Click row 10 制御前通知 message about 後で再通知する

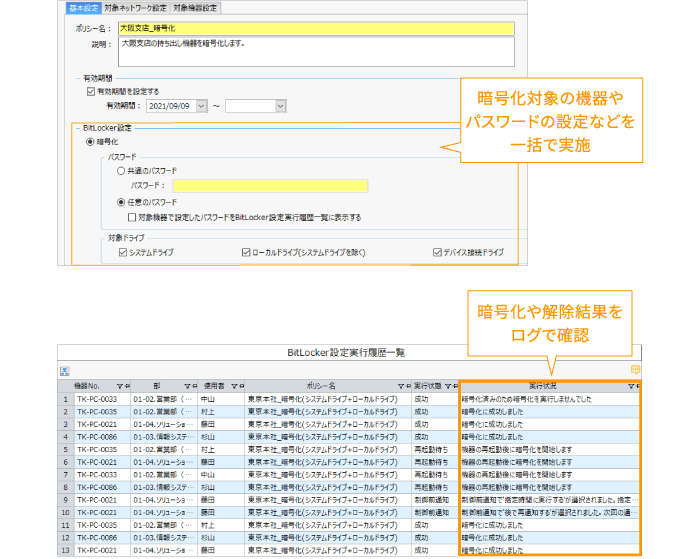tap(550, 513)
